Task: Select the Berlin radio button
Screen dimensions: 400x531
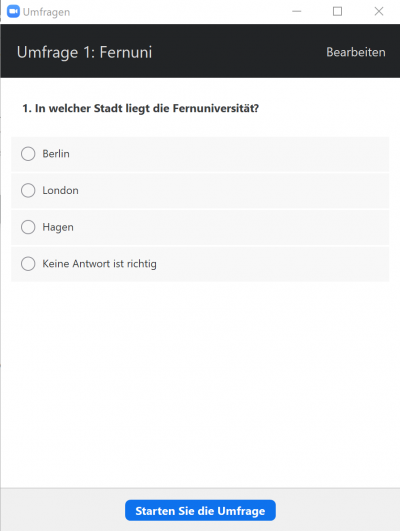Action: click(28, 154)
